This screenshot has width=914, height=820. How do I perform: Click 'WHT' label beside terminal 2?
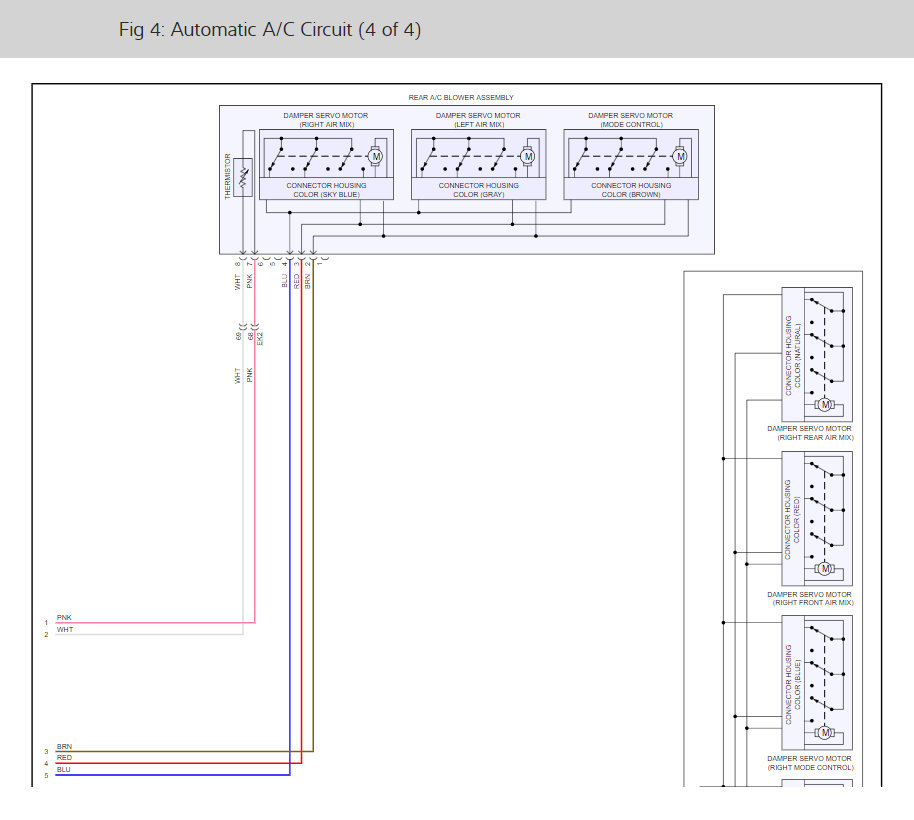(x=65, y=629)
